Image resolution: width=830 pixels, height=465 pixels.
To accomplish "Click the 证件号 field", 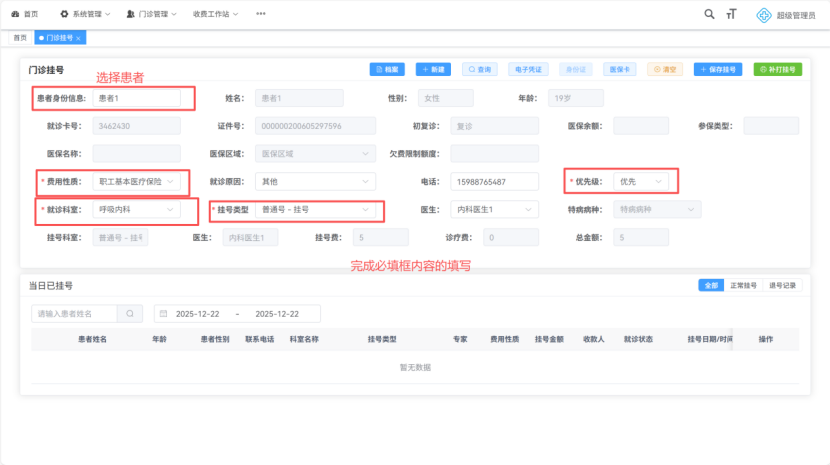I will (x=315, y=126).
